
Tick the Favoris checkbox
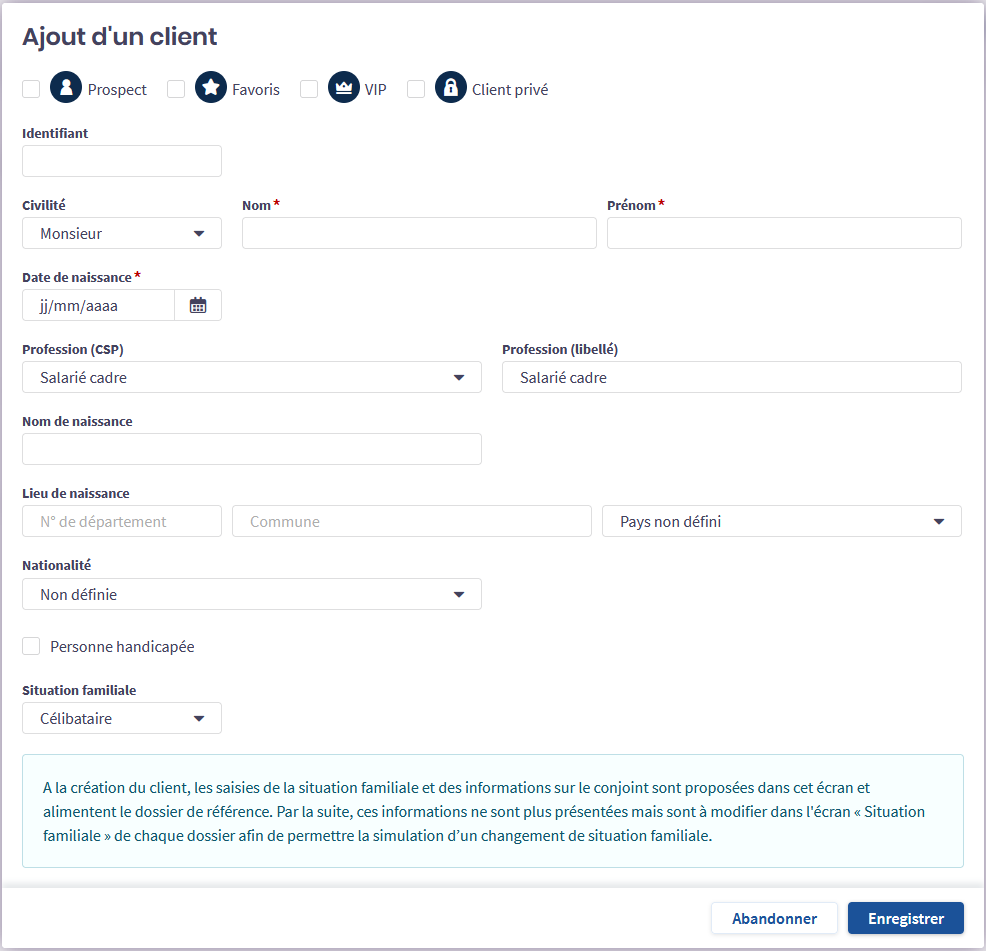click(176, 89)
